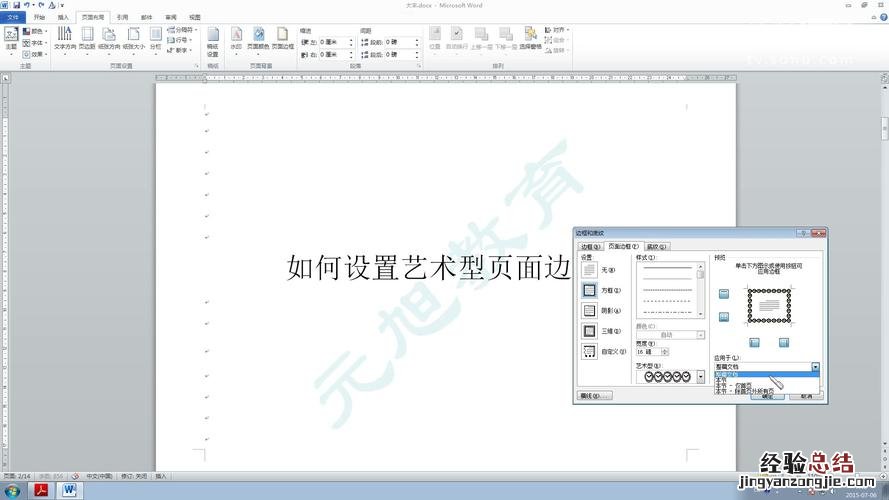The height and width of the screenshot is (500, 889).
Task: Open Paragraph dialog launcher
Action: (419, 66)
